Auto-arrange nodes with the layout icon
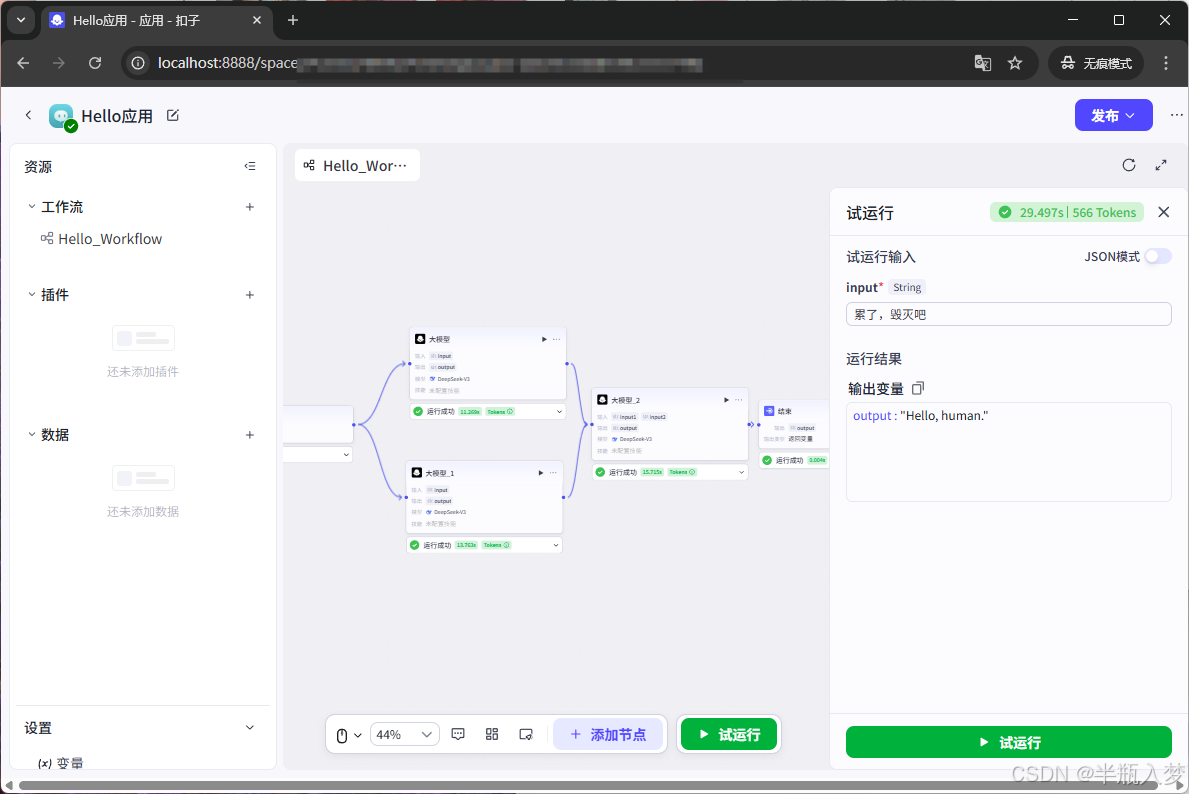The image size is (1189, 794). click(x=492, y=734)
